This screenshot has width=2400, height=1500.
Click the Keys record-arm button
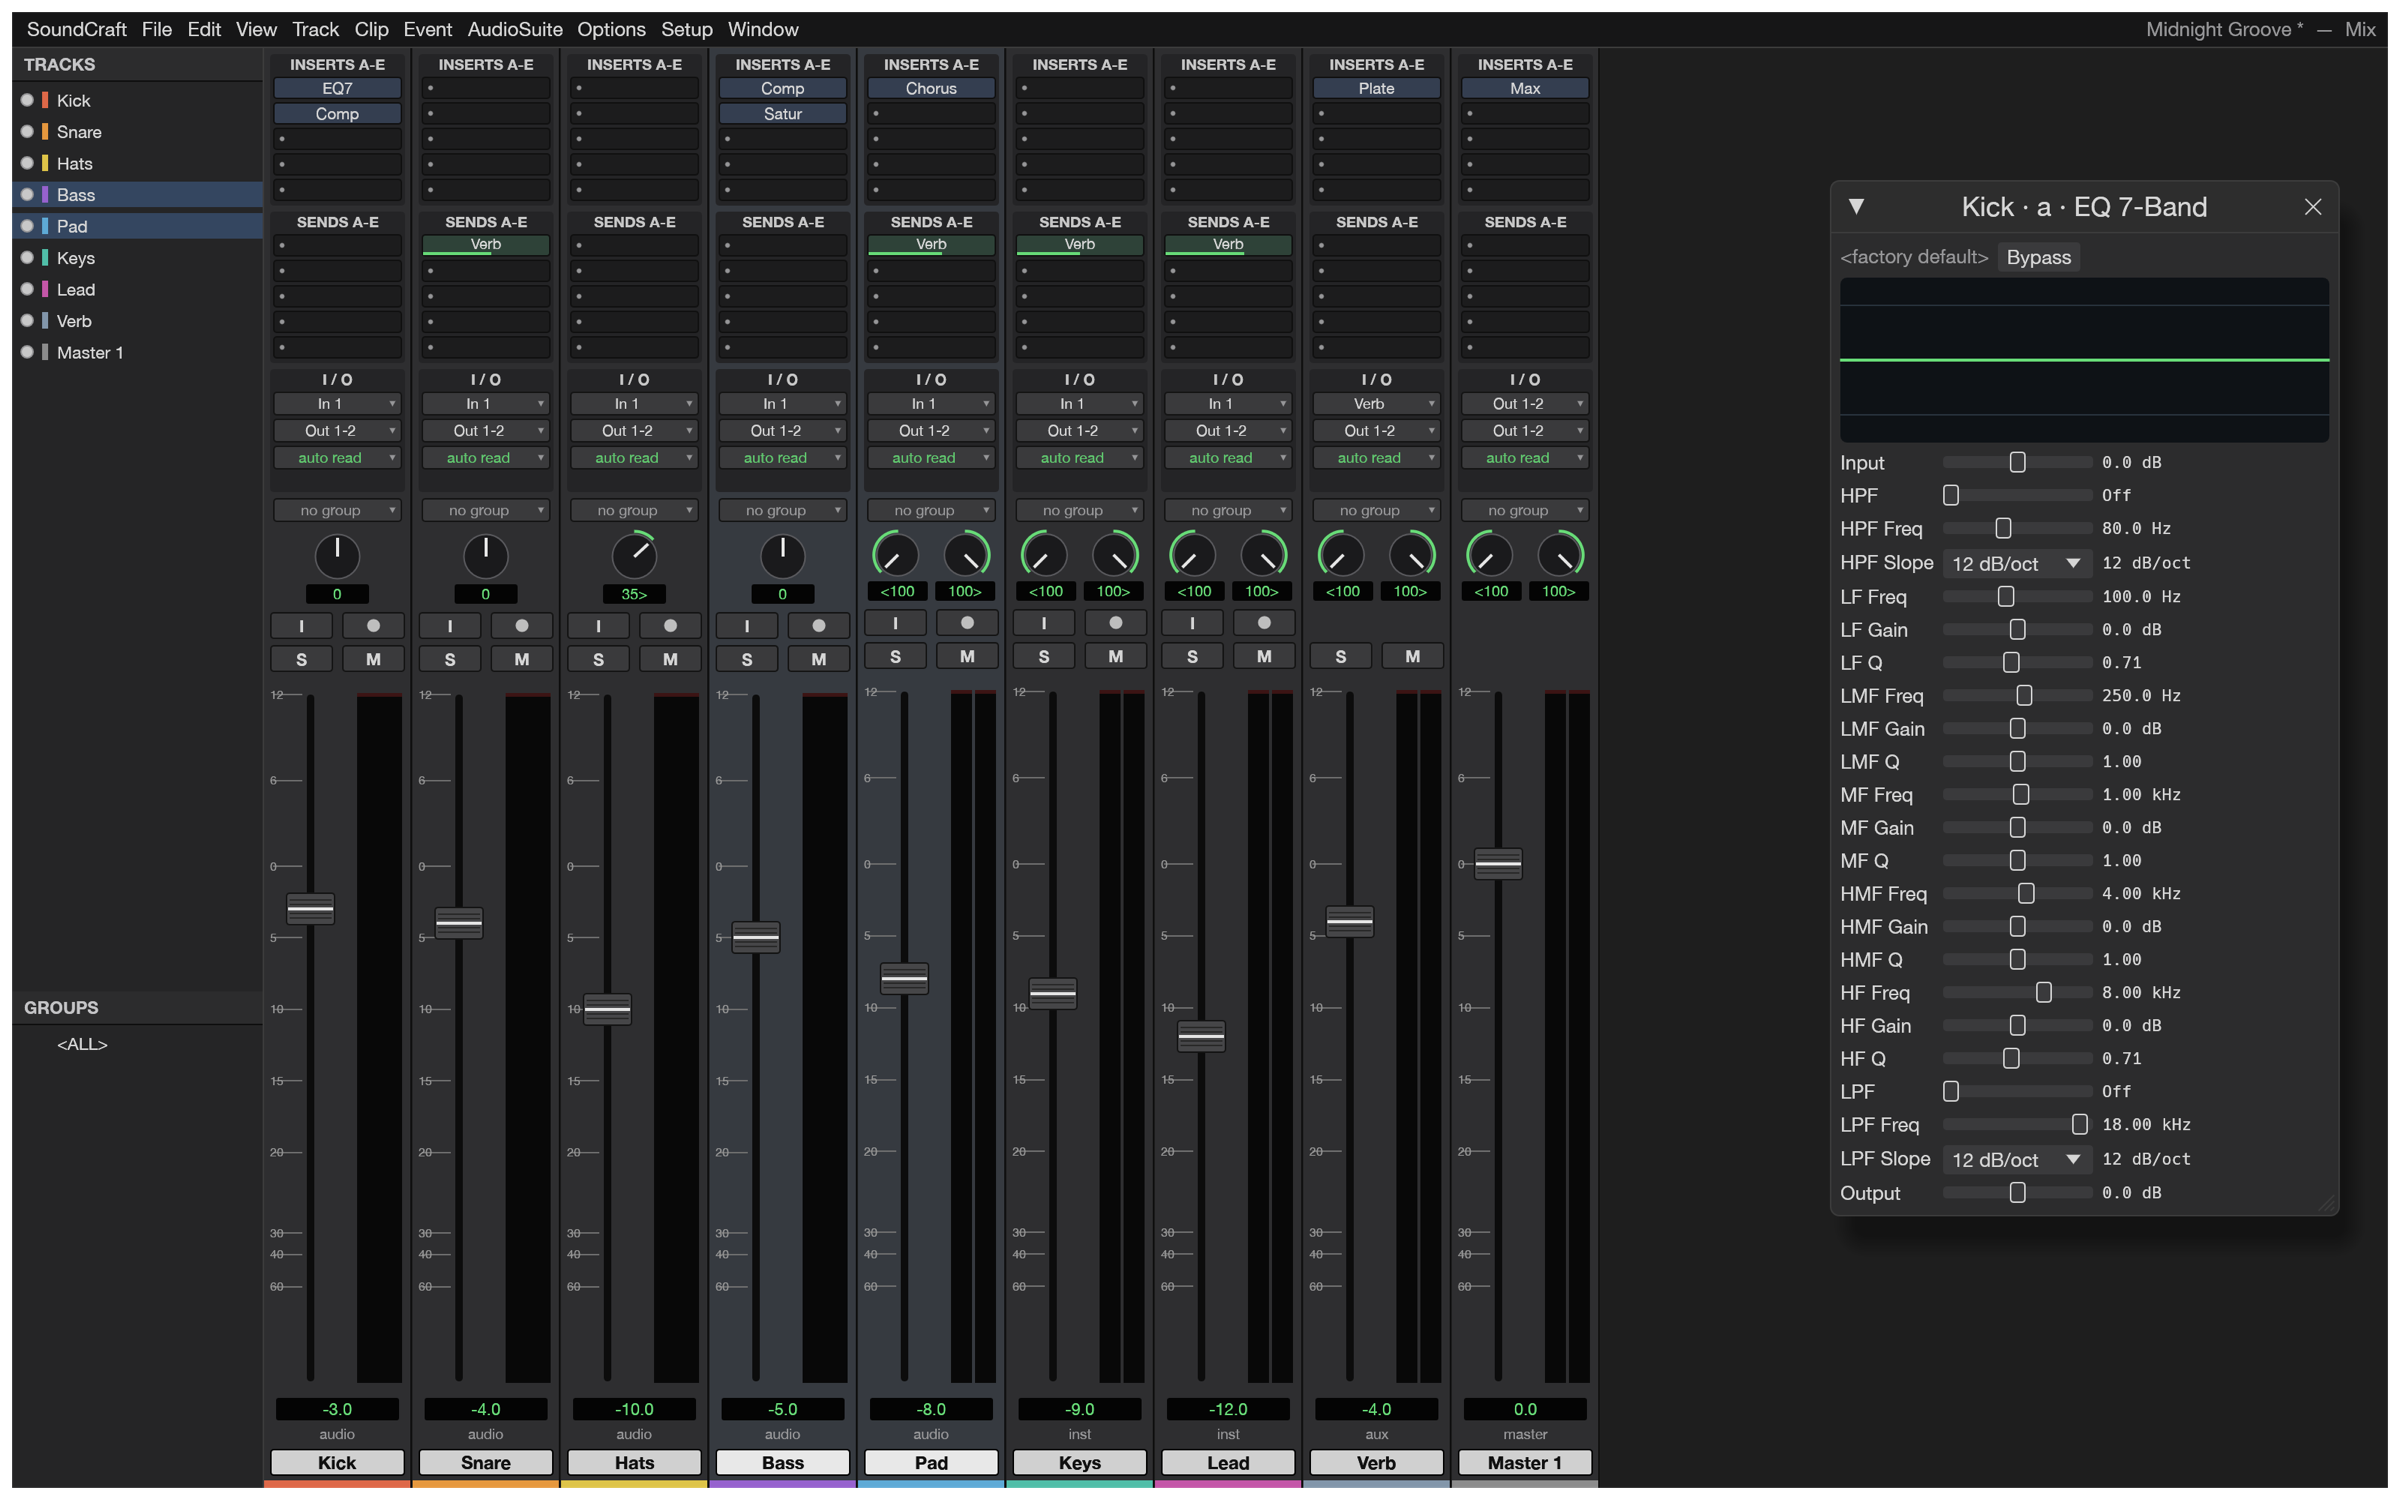1116,623
